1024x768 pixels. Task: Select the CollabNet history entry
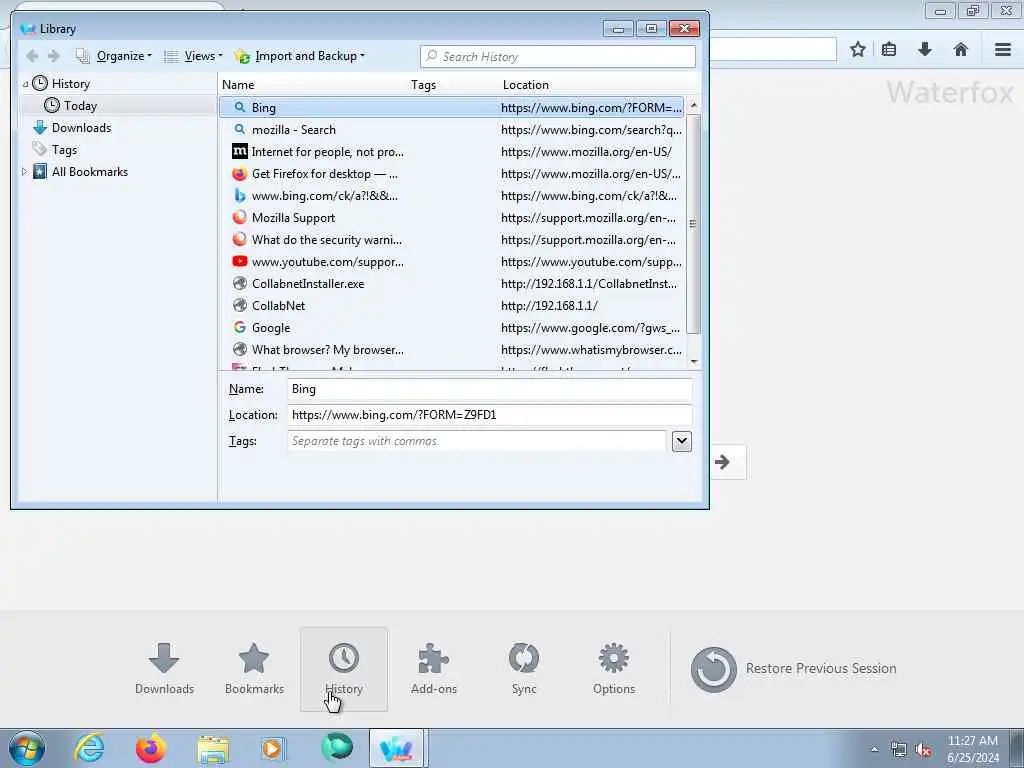pyautogui.click(x=451, y=306)
